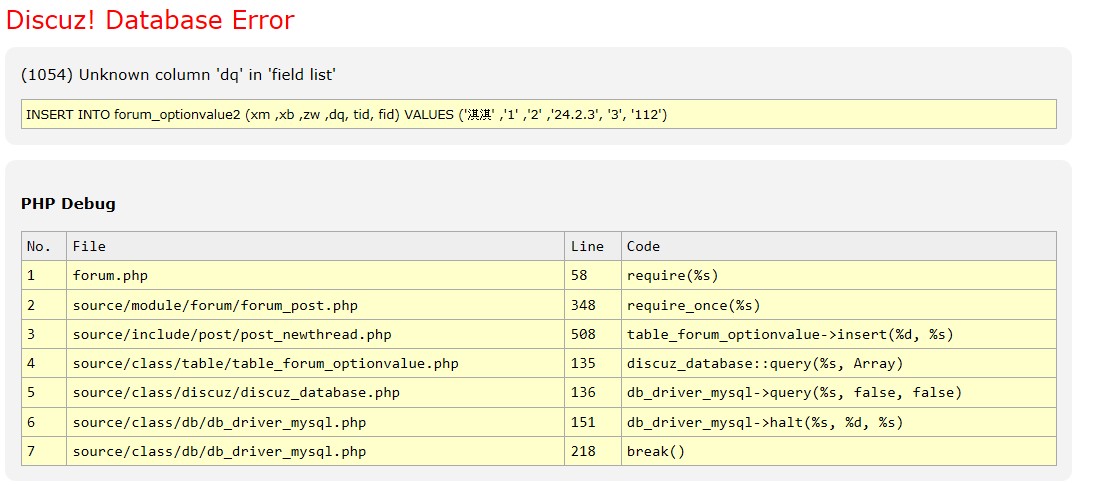Click line number 151

593,422
